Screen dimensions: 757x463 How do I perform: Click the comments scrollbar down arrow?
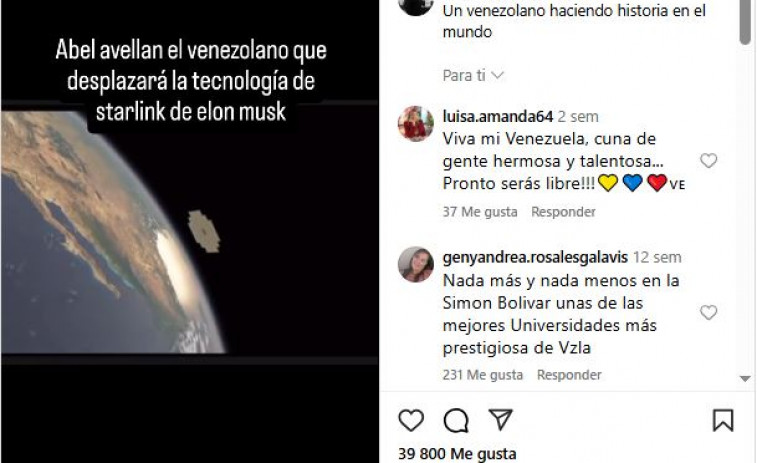click(x=745, y=379)
